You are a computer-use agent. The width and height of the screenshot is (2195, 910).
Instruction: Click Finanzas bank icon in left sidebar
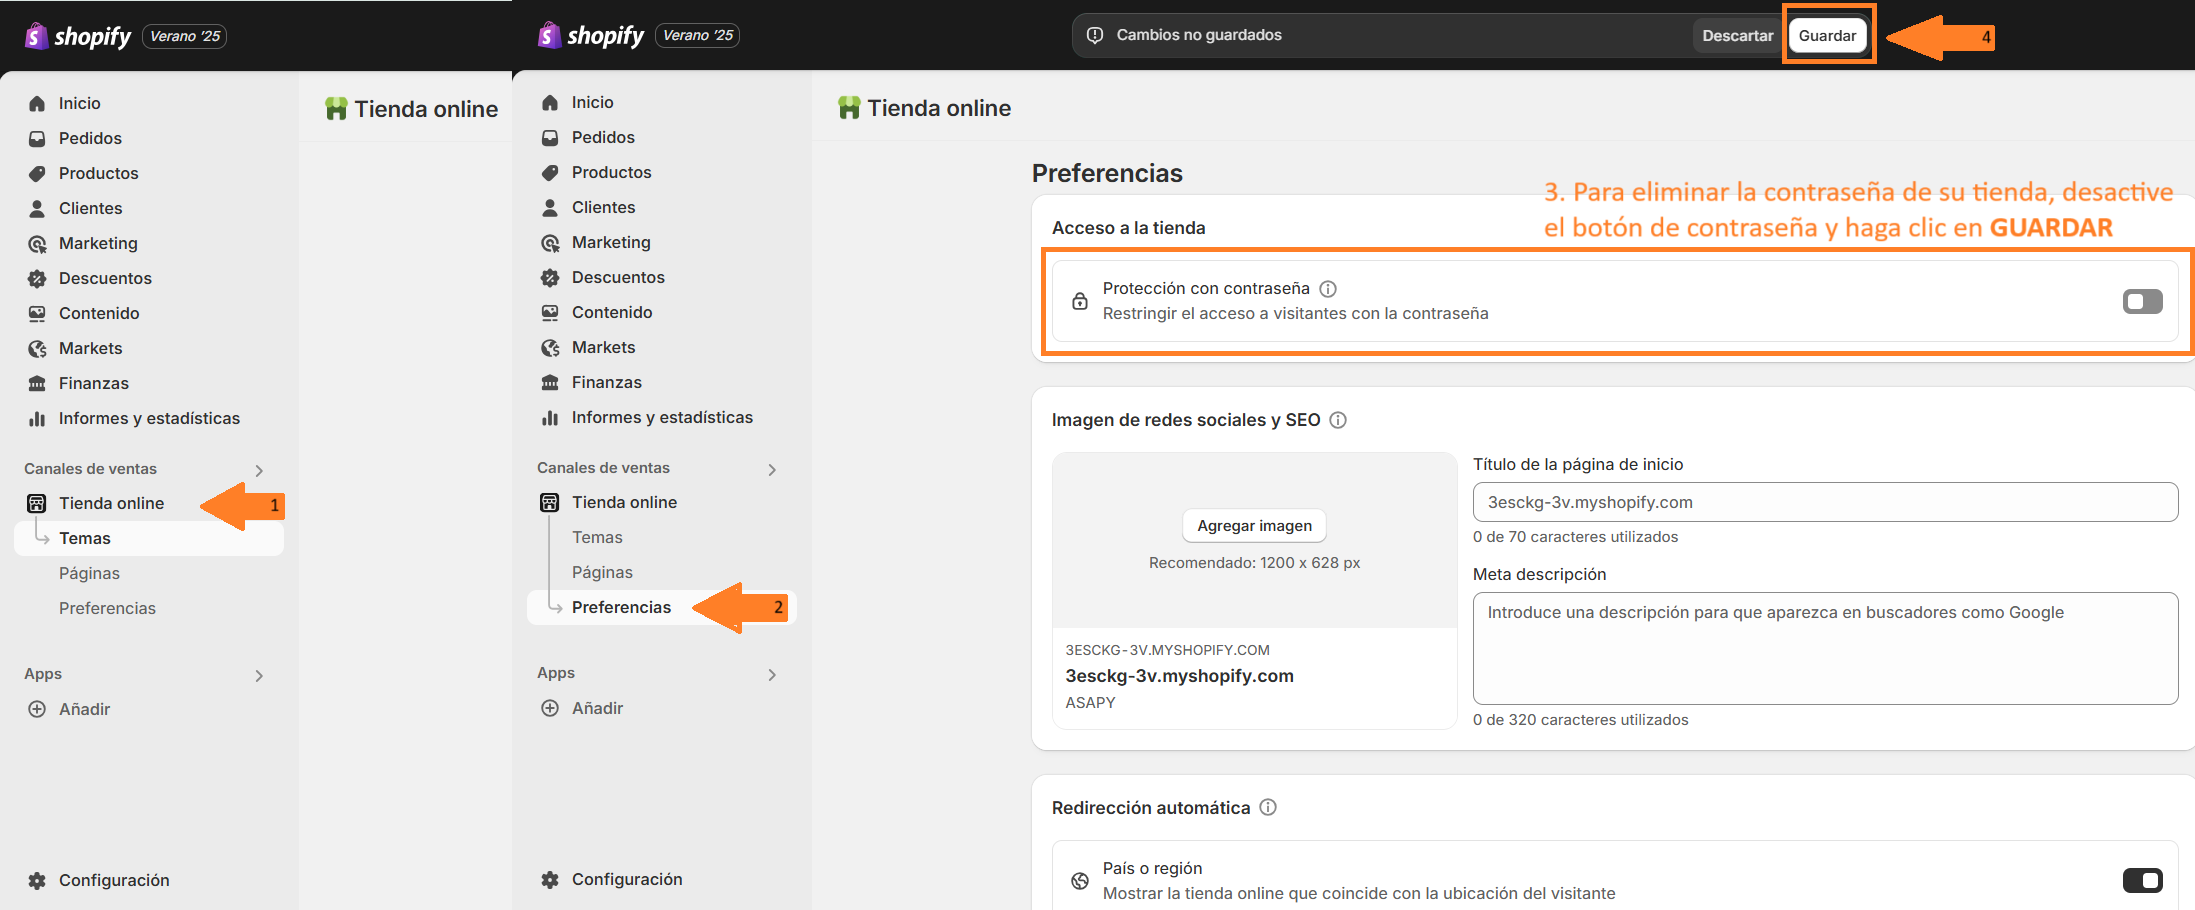37,383
